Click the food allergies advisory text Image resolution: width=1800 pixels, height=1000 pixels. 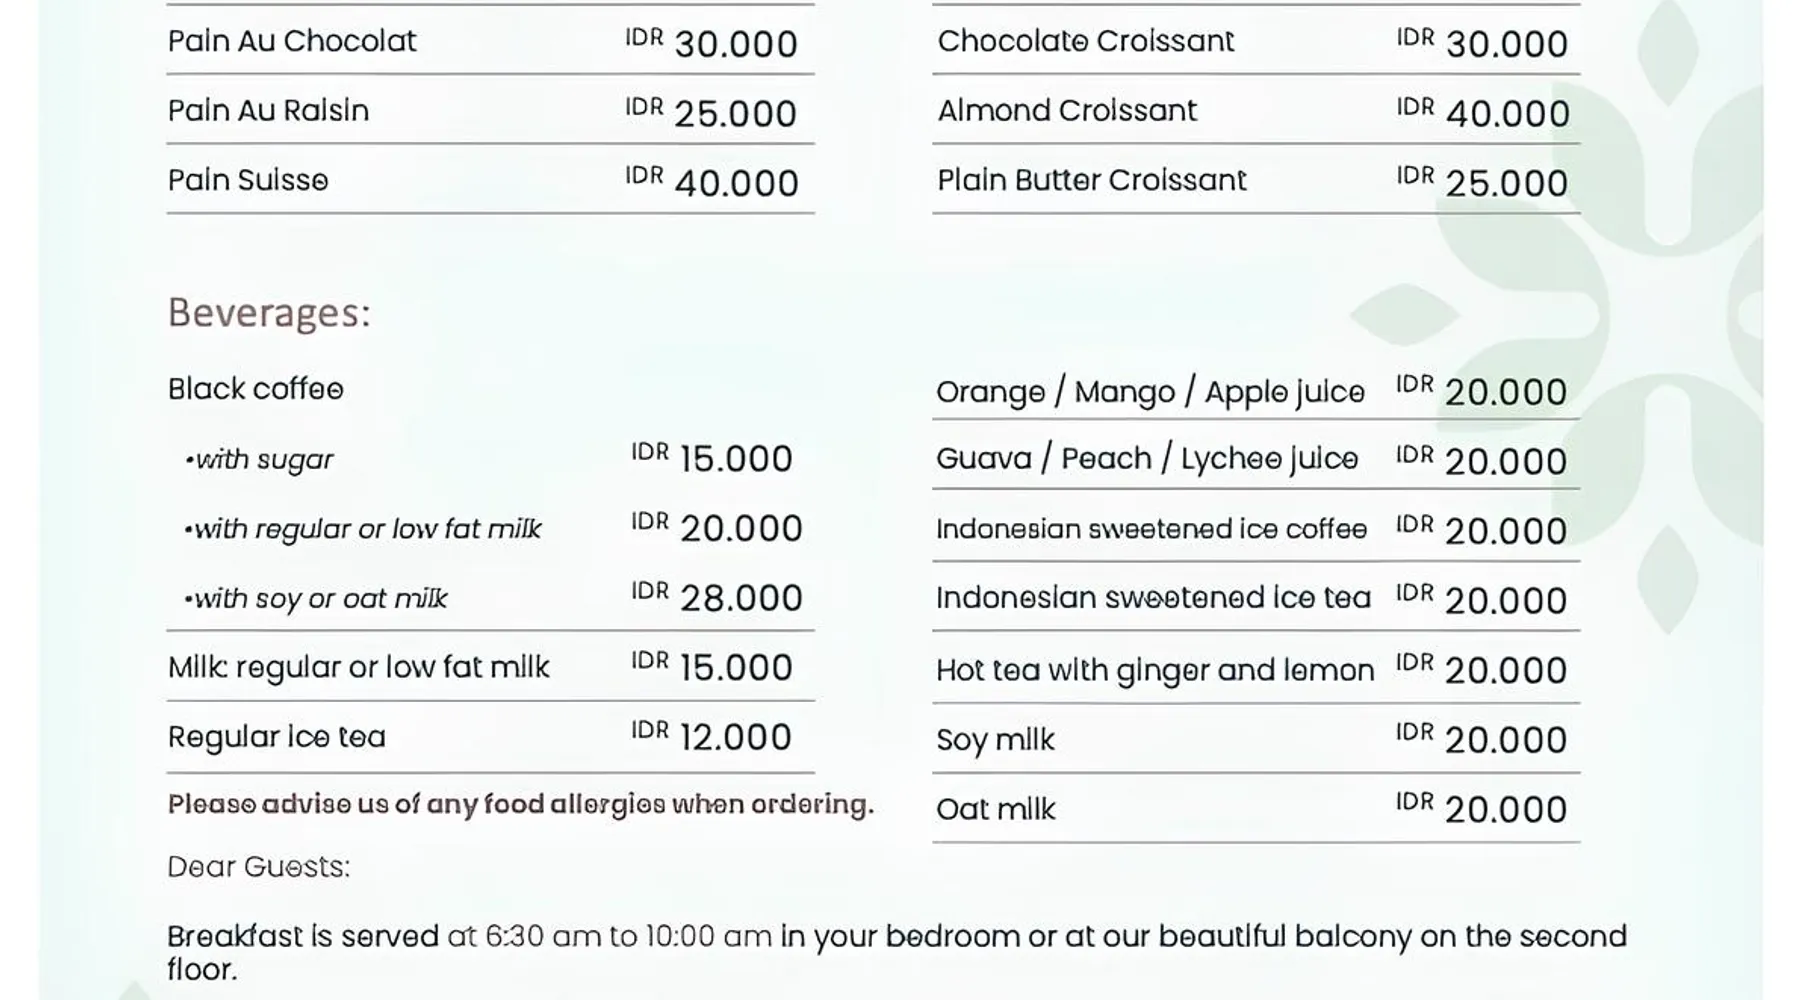[520, 805]
